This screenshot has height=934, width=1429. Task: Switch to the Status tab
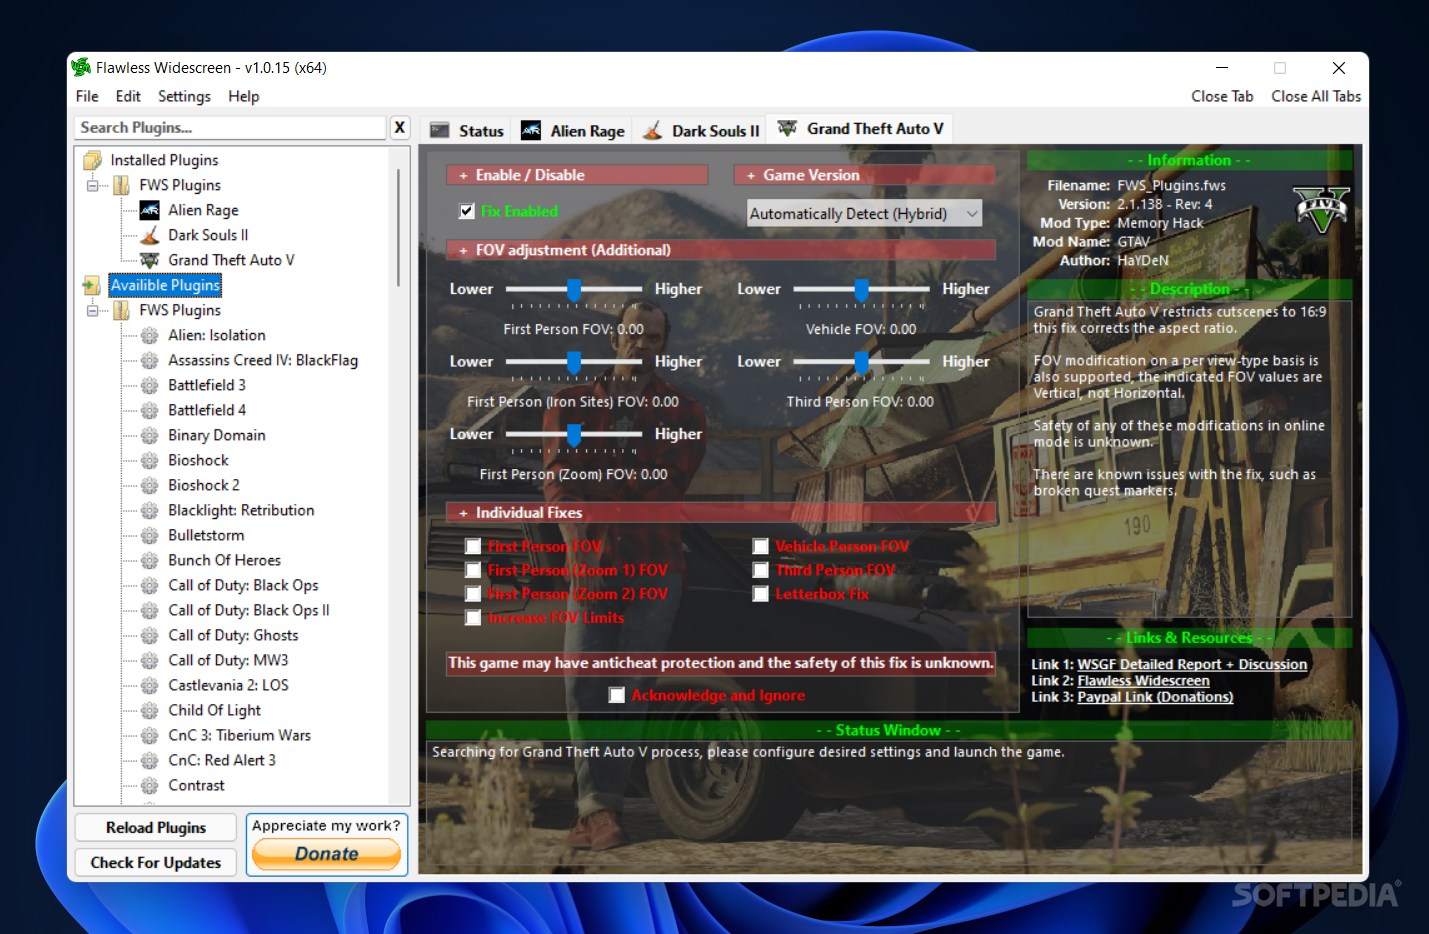click(467, 131)
